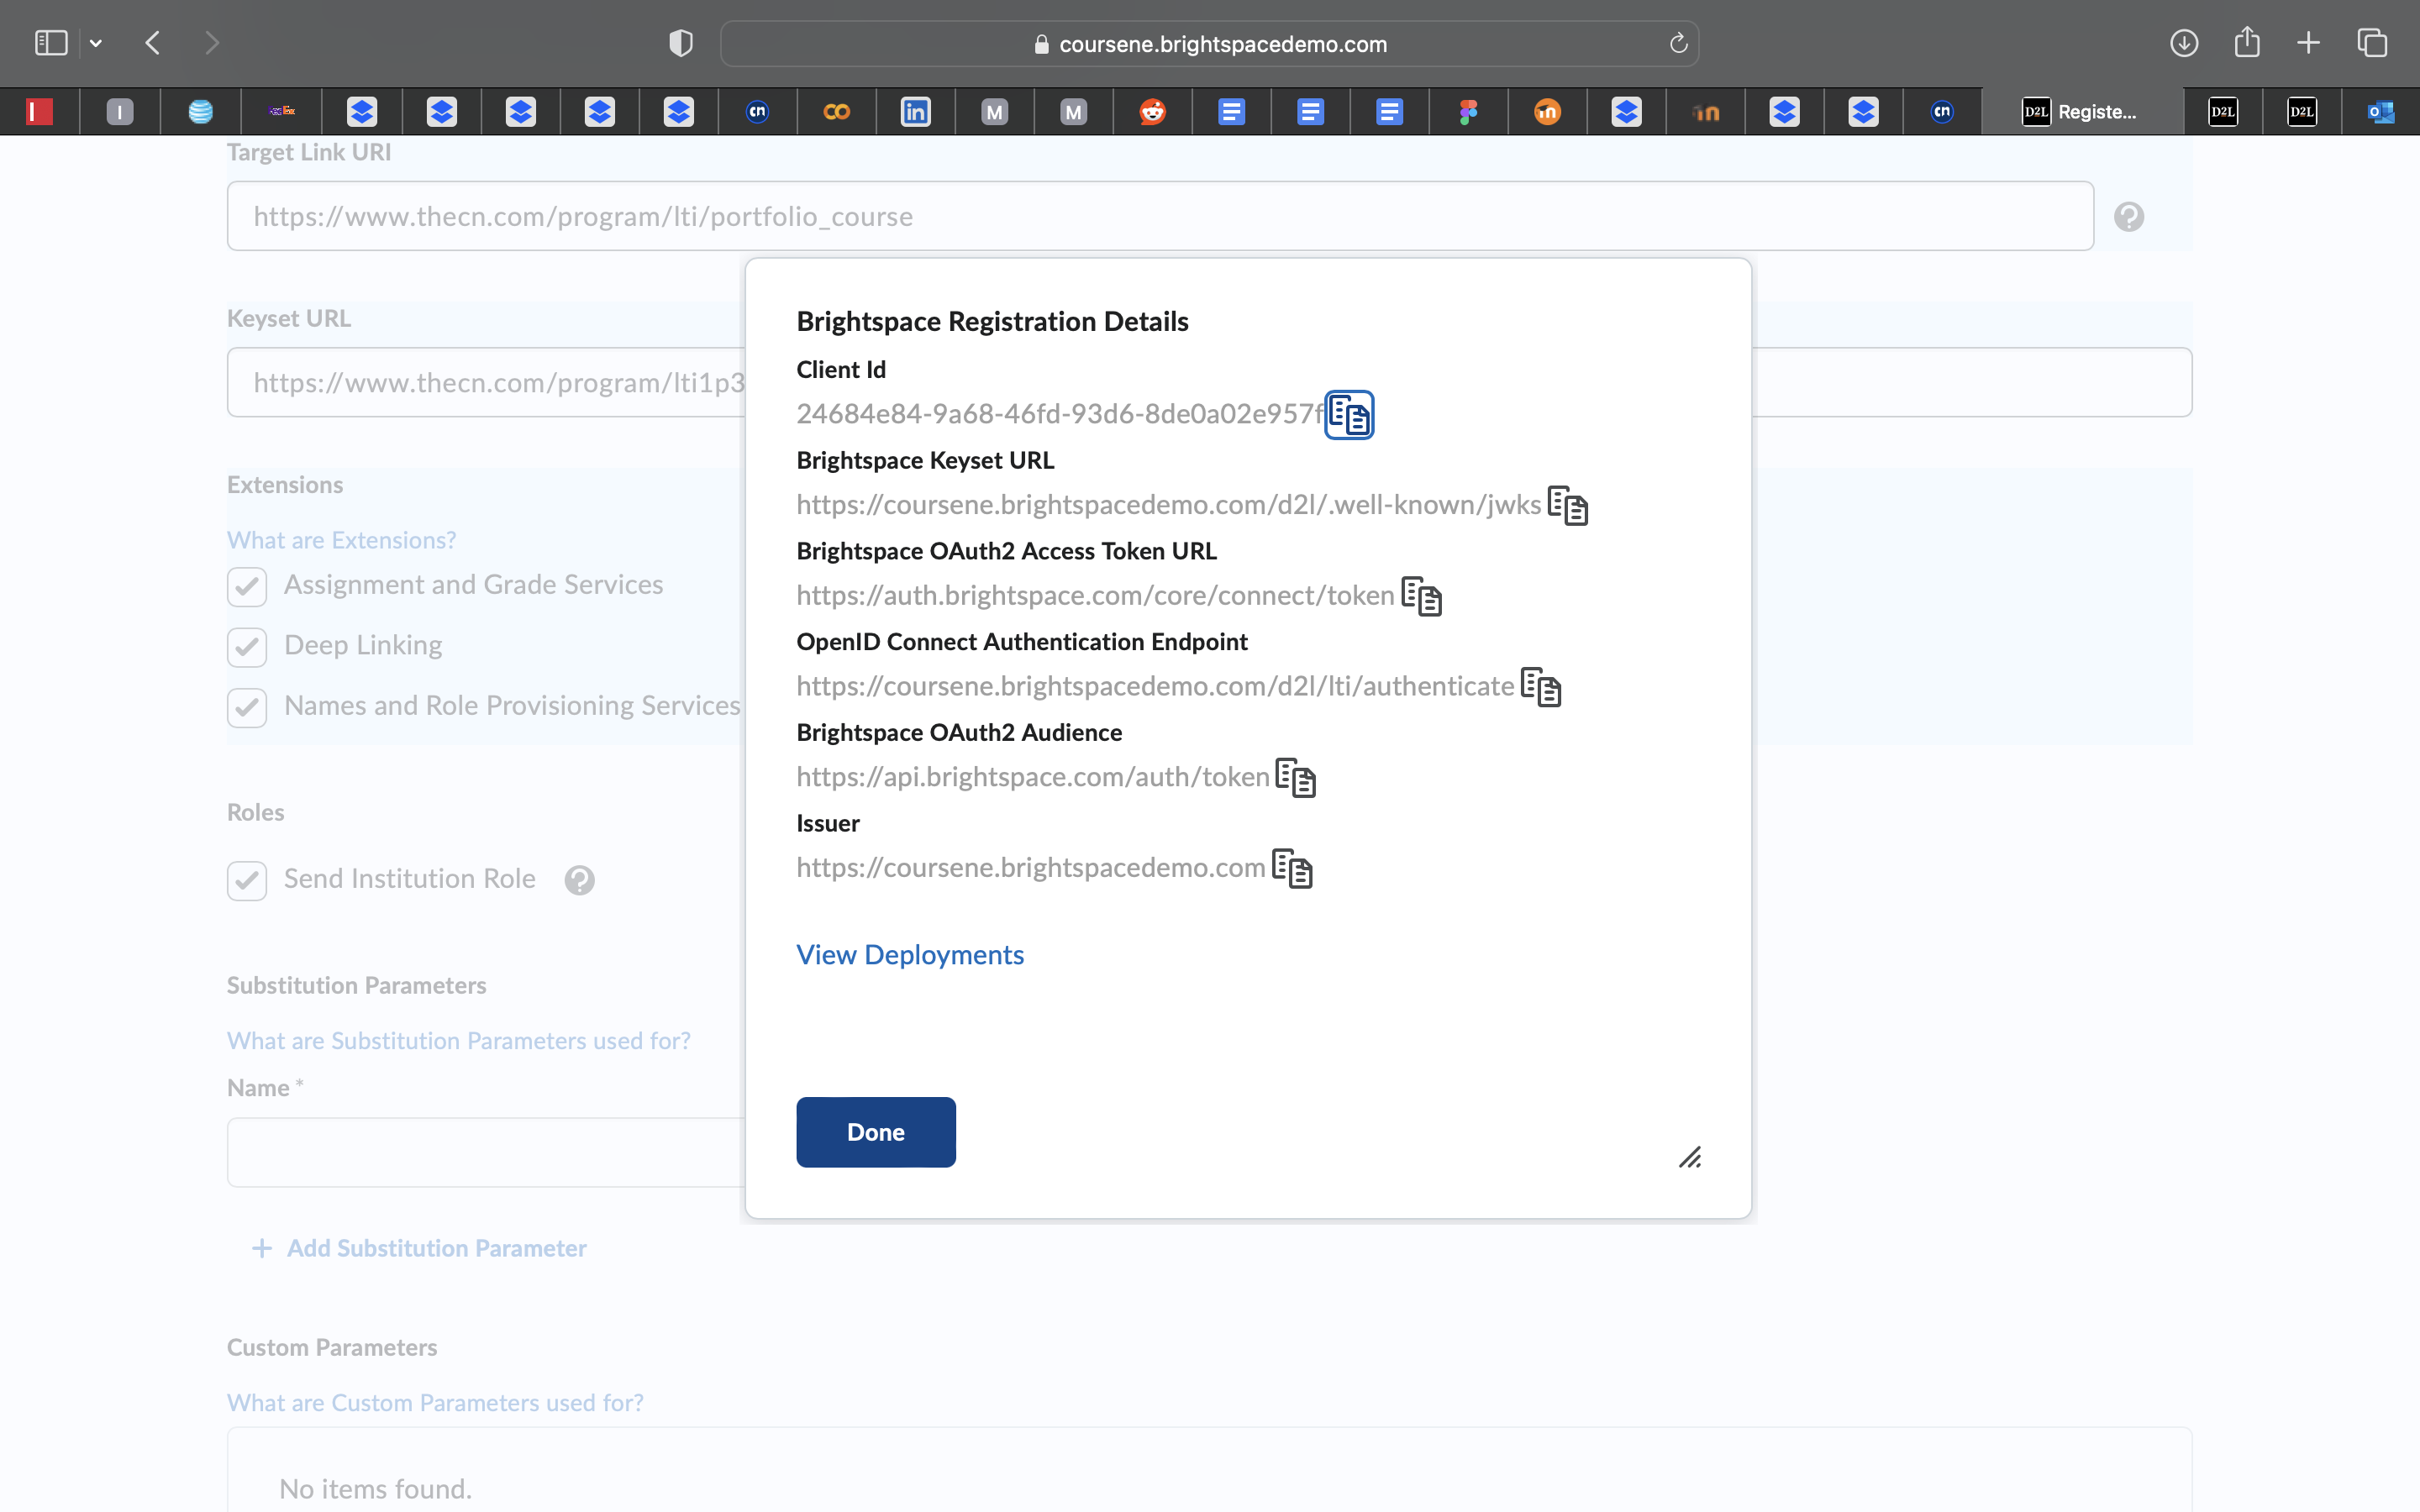Switch to the Reddit tab
The height and width of the screenshot is (1512, 2420).
pyautogui.click(x=1153, y=112)
